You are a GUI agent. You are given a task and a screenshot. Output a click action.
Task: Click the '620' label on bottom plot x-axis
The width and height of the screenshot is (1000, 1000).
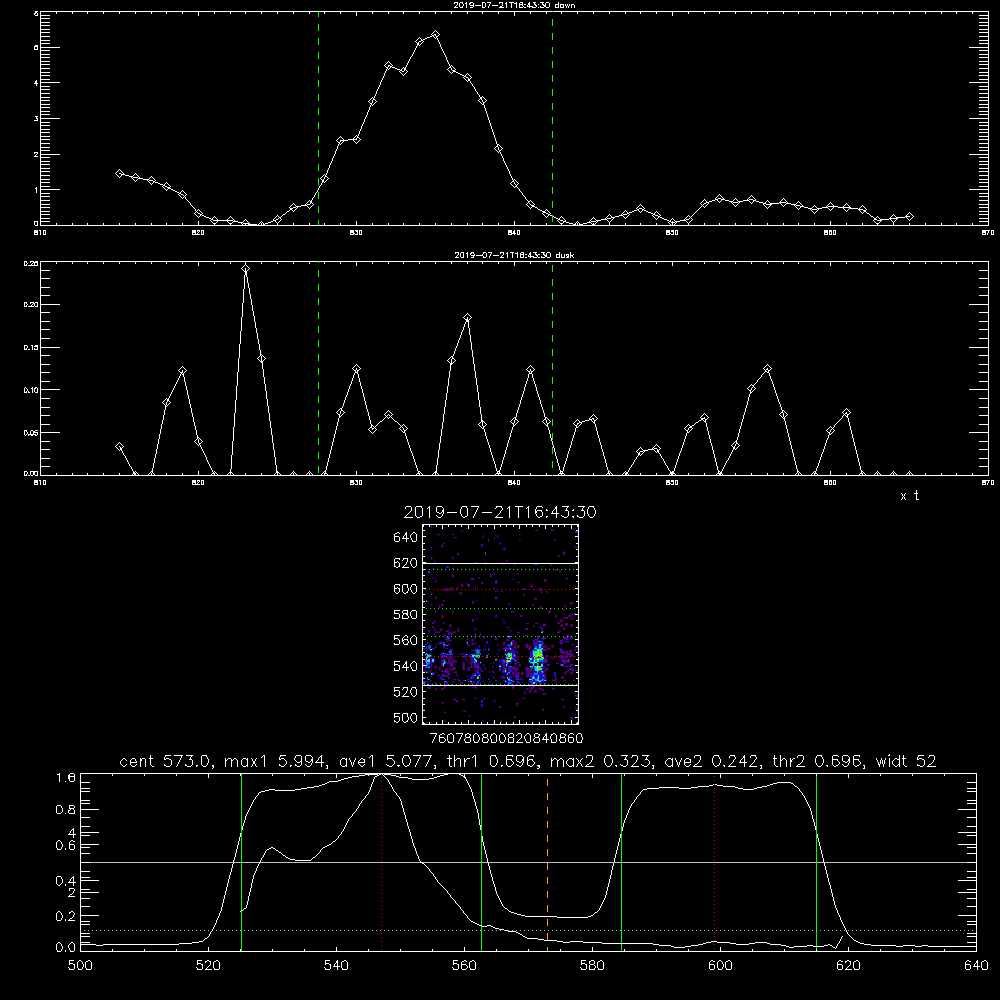point(849,966)
